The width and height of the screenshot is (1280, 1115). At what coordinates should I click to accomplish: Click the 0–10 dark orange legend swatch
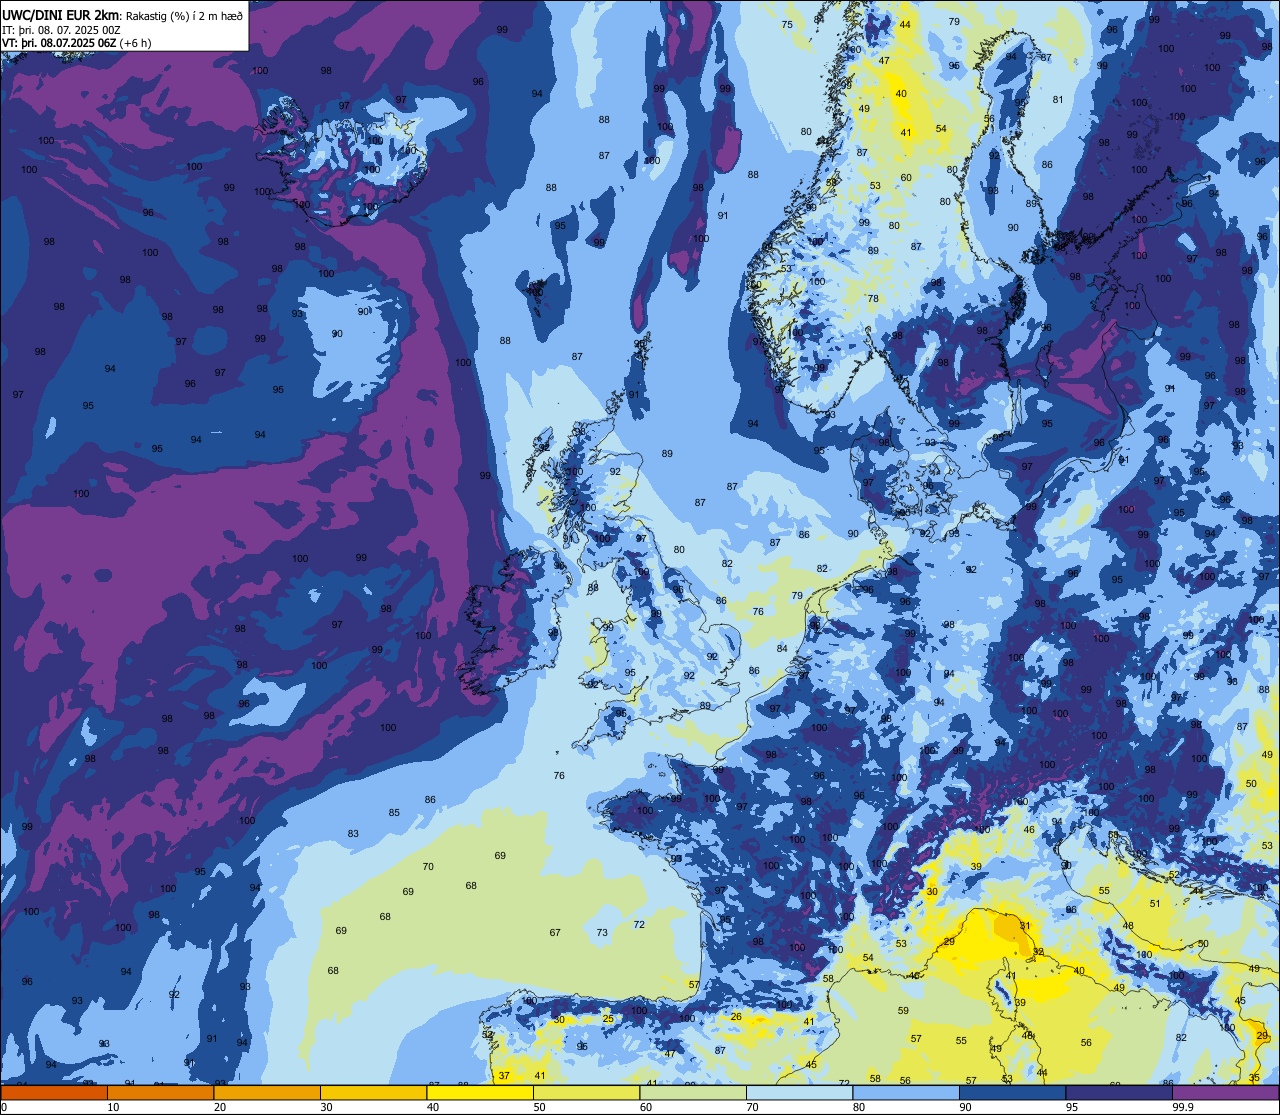tap(54, 1092)
